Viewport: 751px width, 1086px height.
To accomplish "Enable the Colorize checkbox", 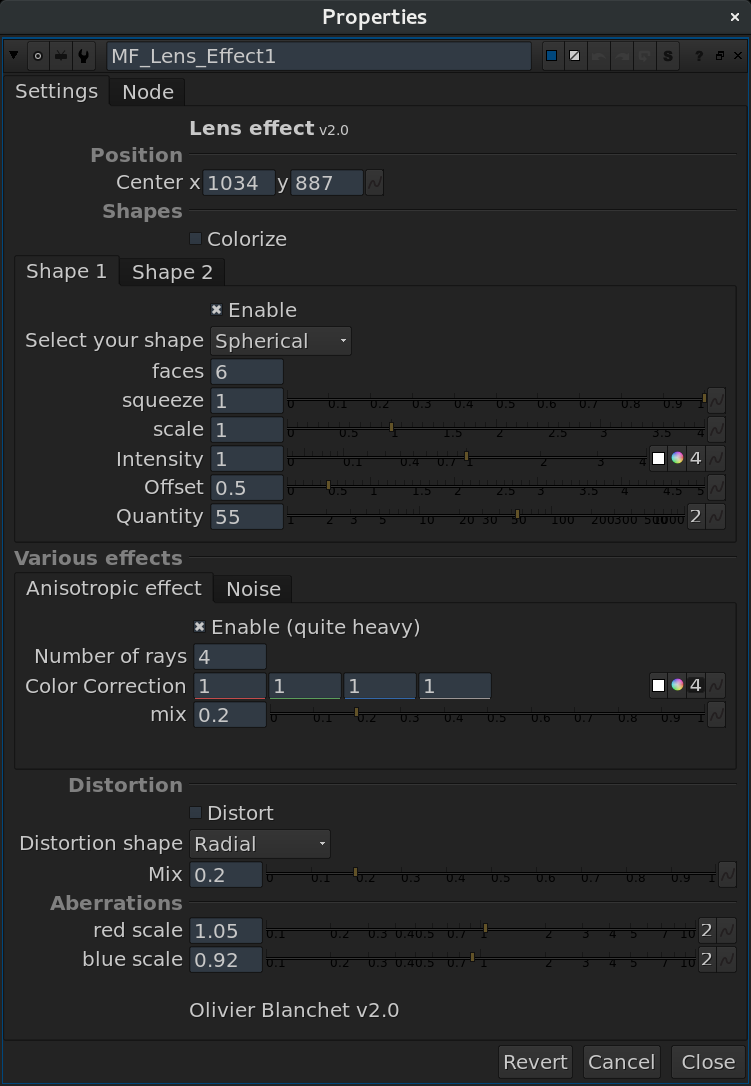I will click(196, 239).
